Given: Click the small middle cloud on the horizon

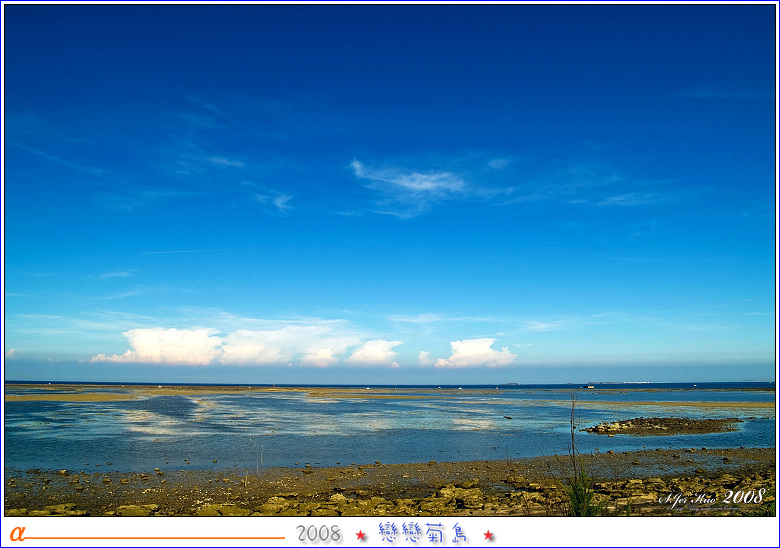Looking at the screenshot, I should (375, 352).
